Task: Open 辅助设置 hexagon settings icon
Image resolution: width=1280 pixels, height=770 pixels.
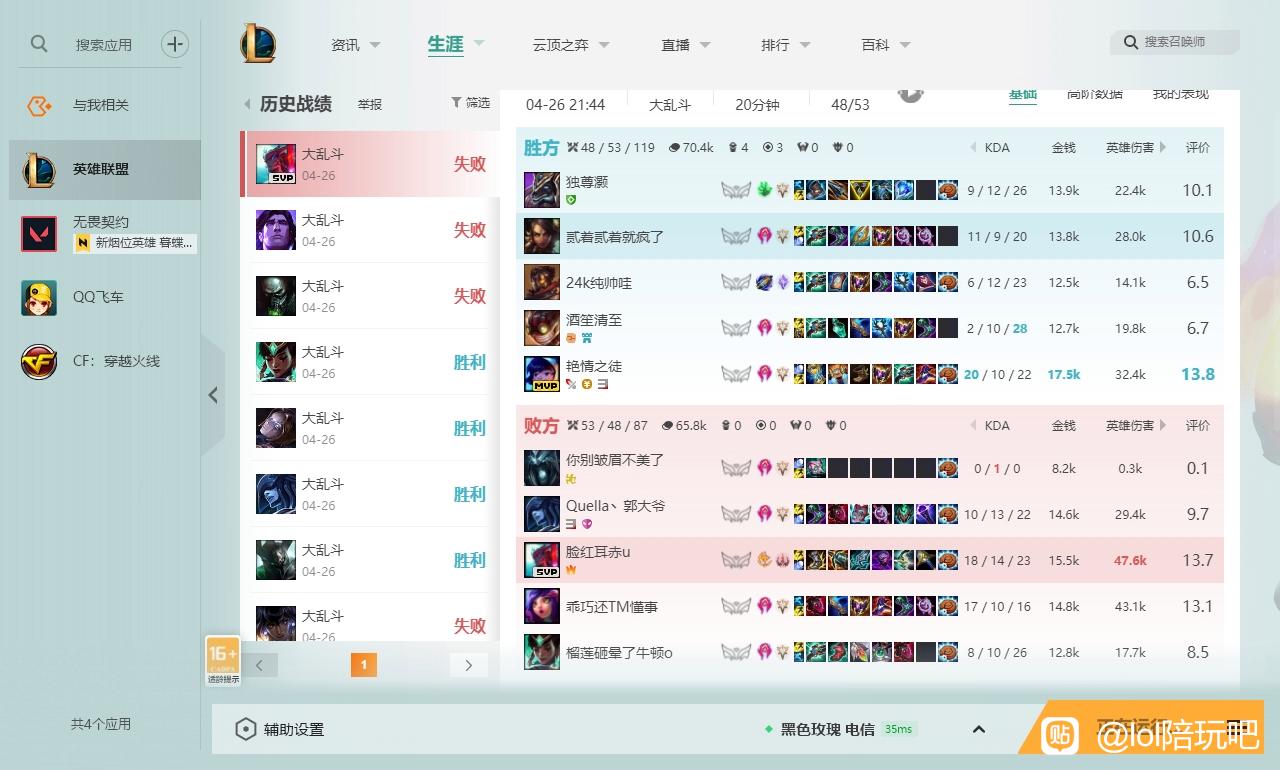Action: pyautogui.click(x=246, y=729)
